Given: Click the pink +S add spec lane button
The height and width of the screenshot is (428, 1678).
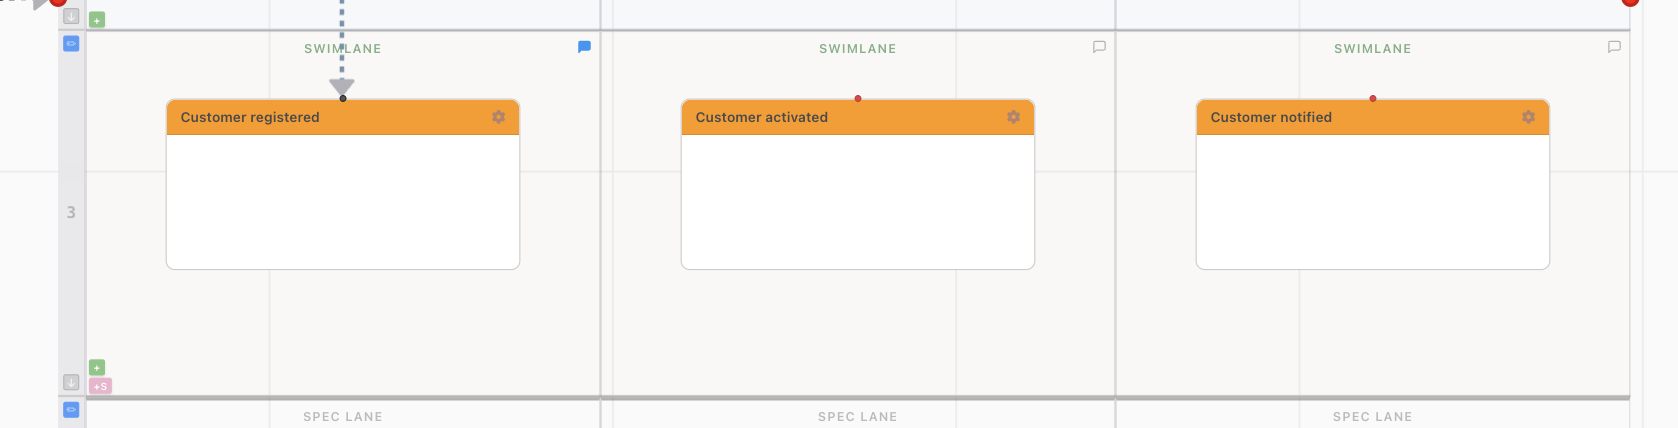Looking at the screenshot, I should [x=100, y=386].
